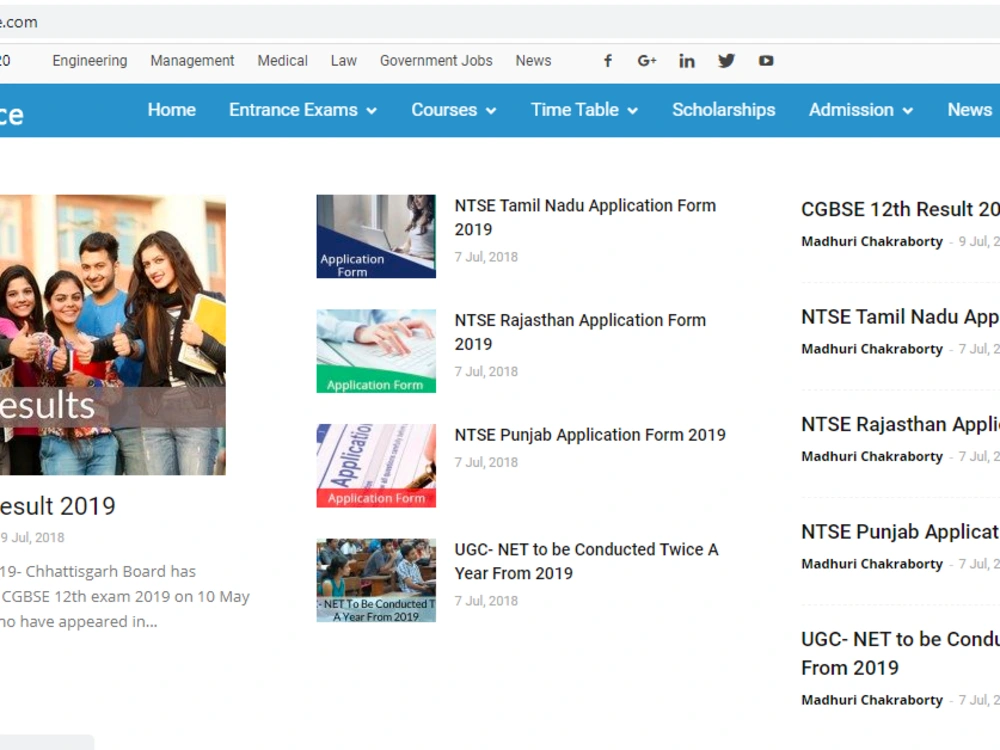This screenshot has width=1000, height=750.
Task: Click the NTSE Tamil Nadu article thumbnail
Action: (x=376, y=237)
